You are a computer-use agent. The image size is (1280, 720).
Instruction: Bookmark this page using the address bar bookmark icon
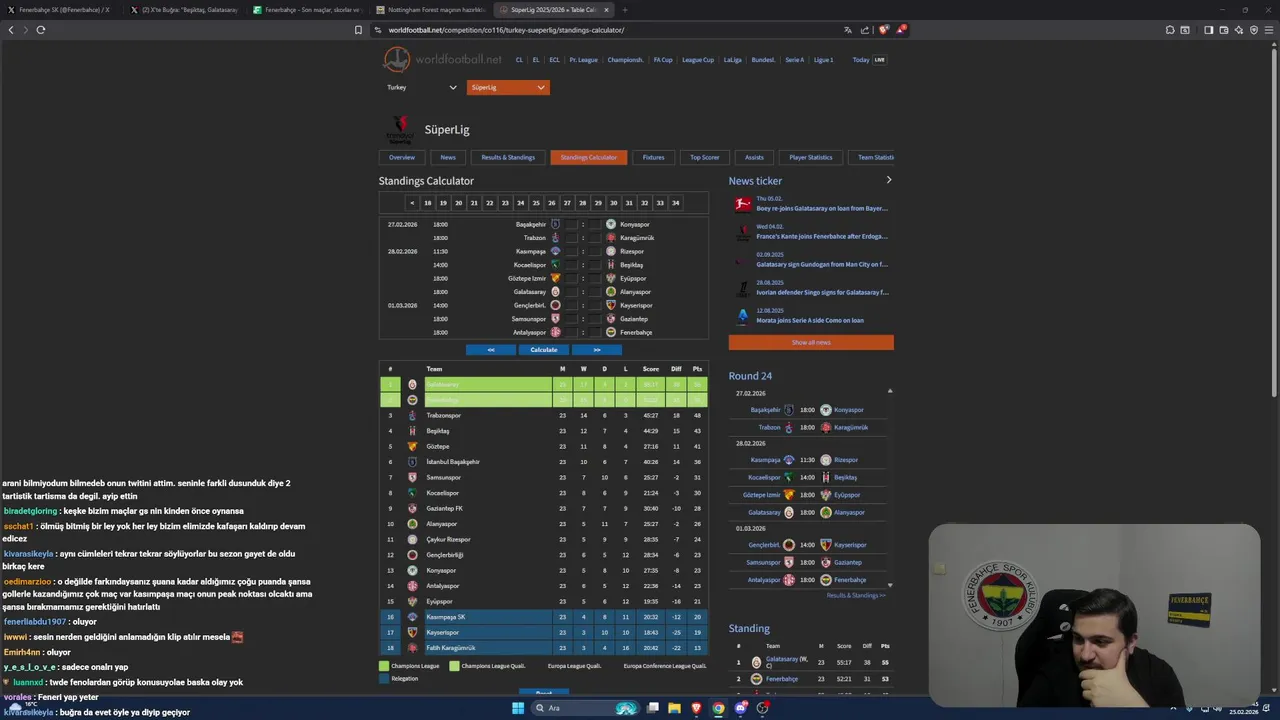pos(359,30)
